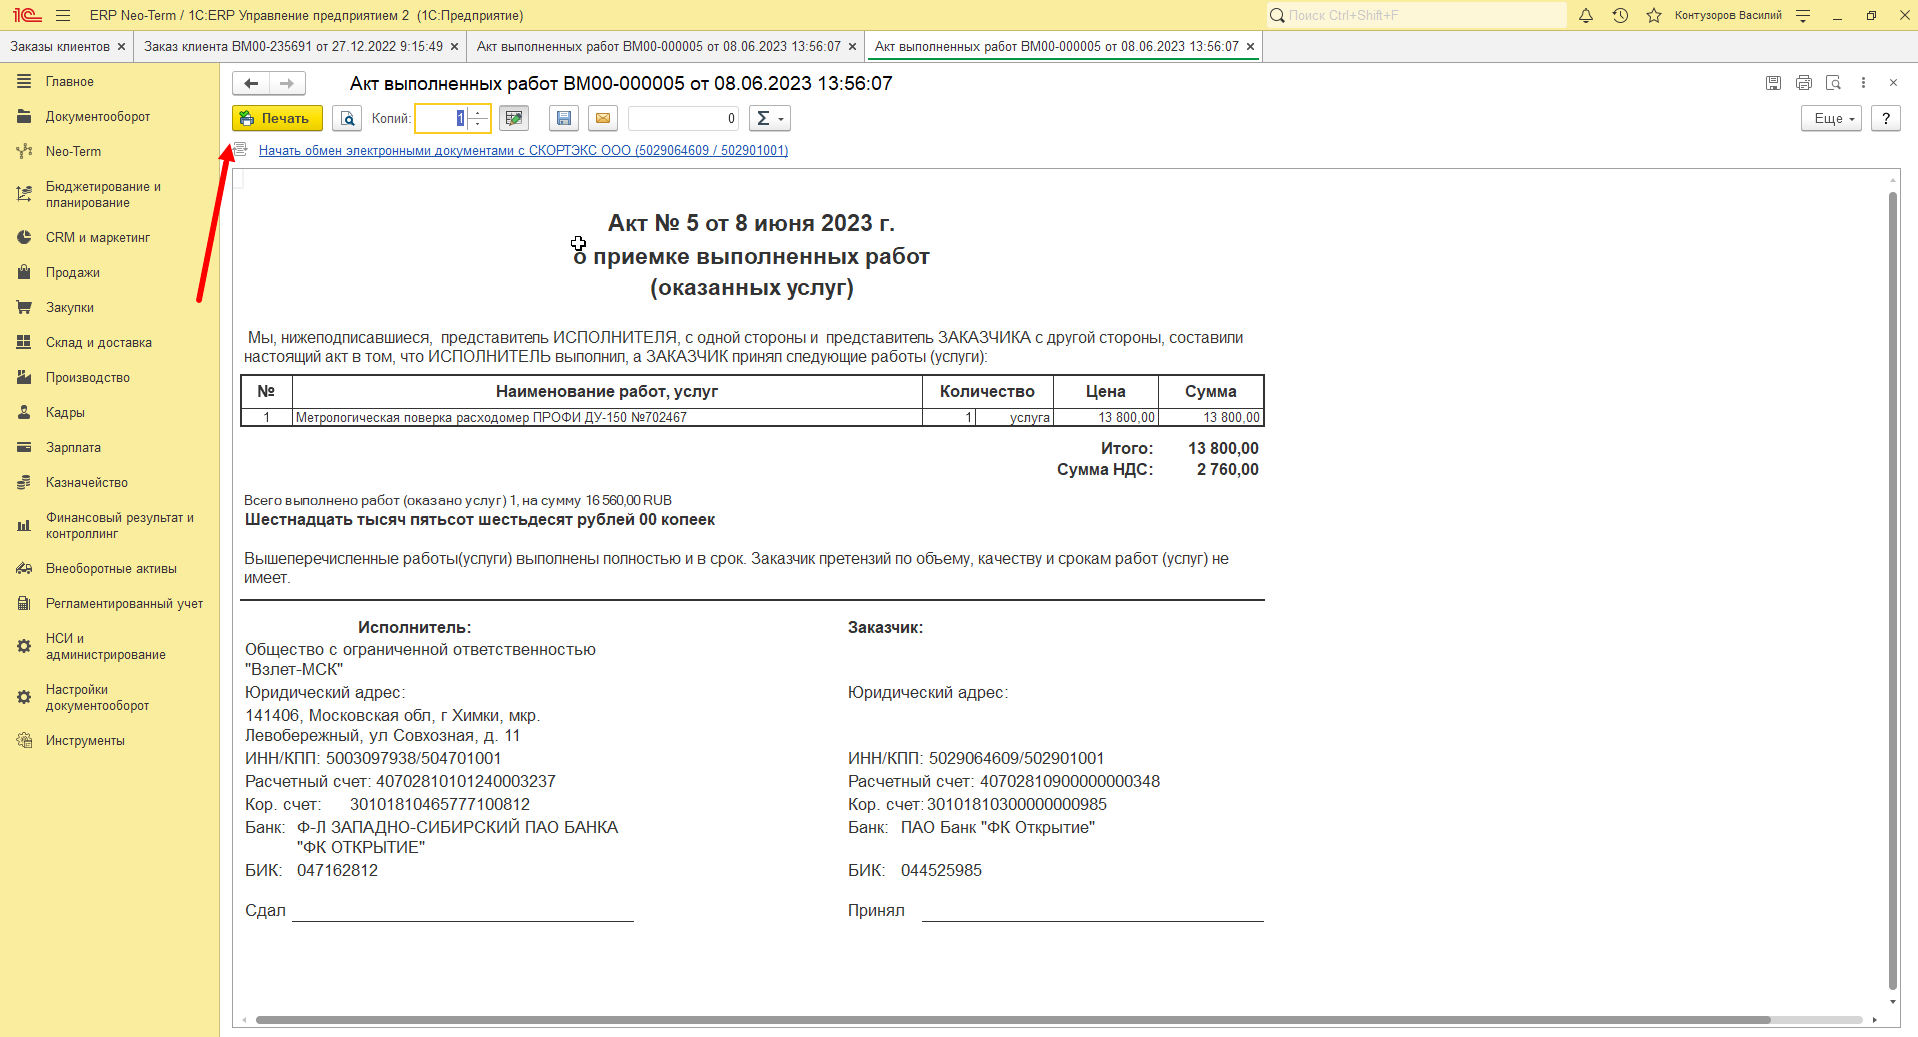Go back using the left arrow navigation button
Image resolution: width=1918 pixels, height=1037 pixels.
click(x=251, y=83)
